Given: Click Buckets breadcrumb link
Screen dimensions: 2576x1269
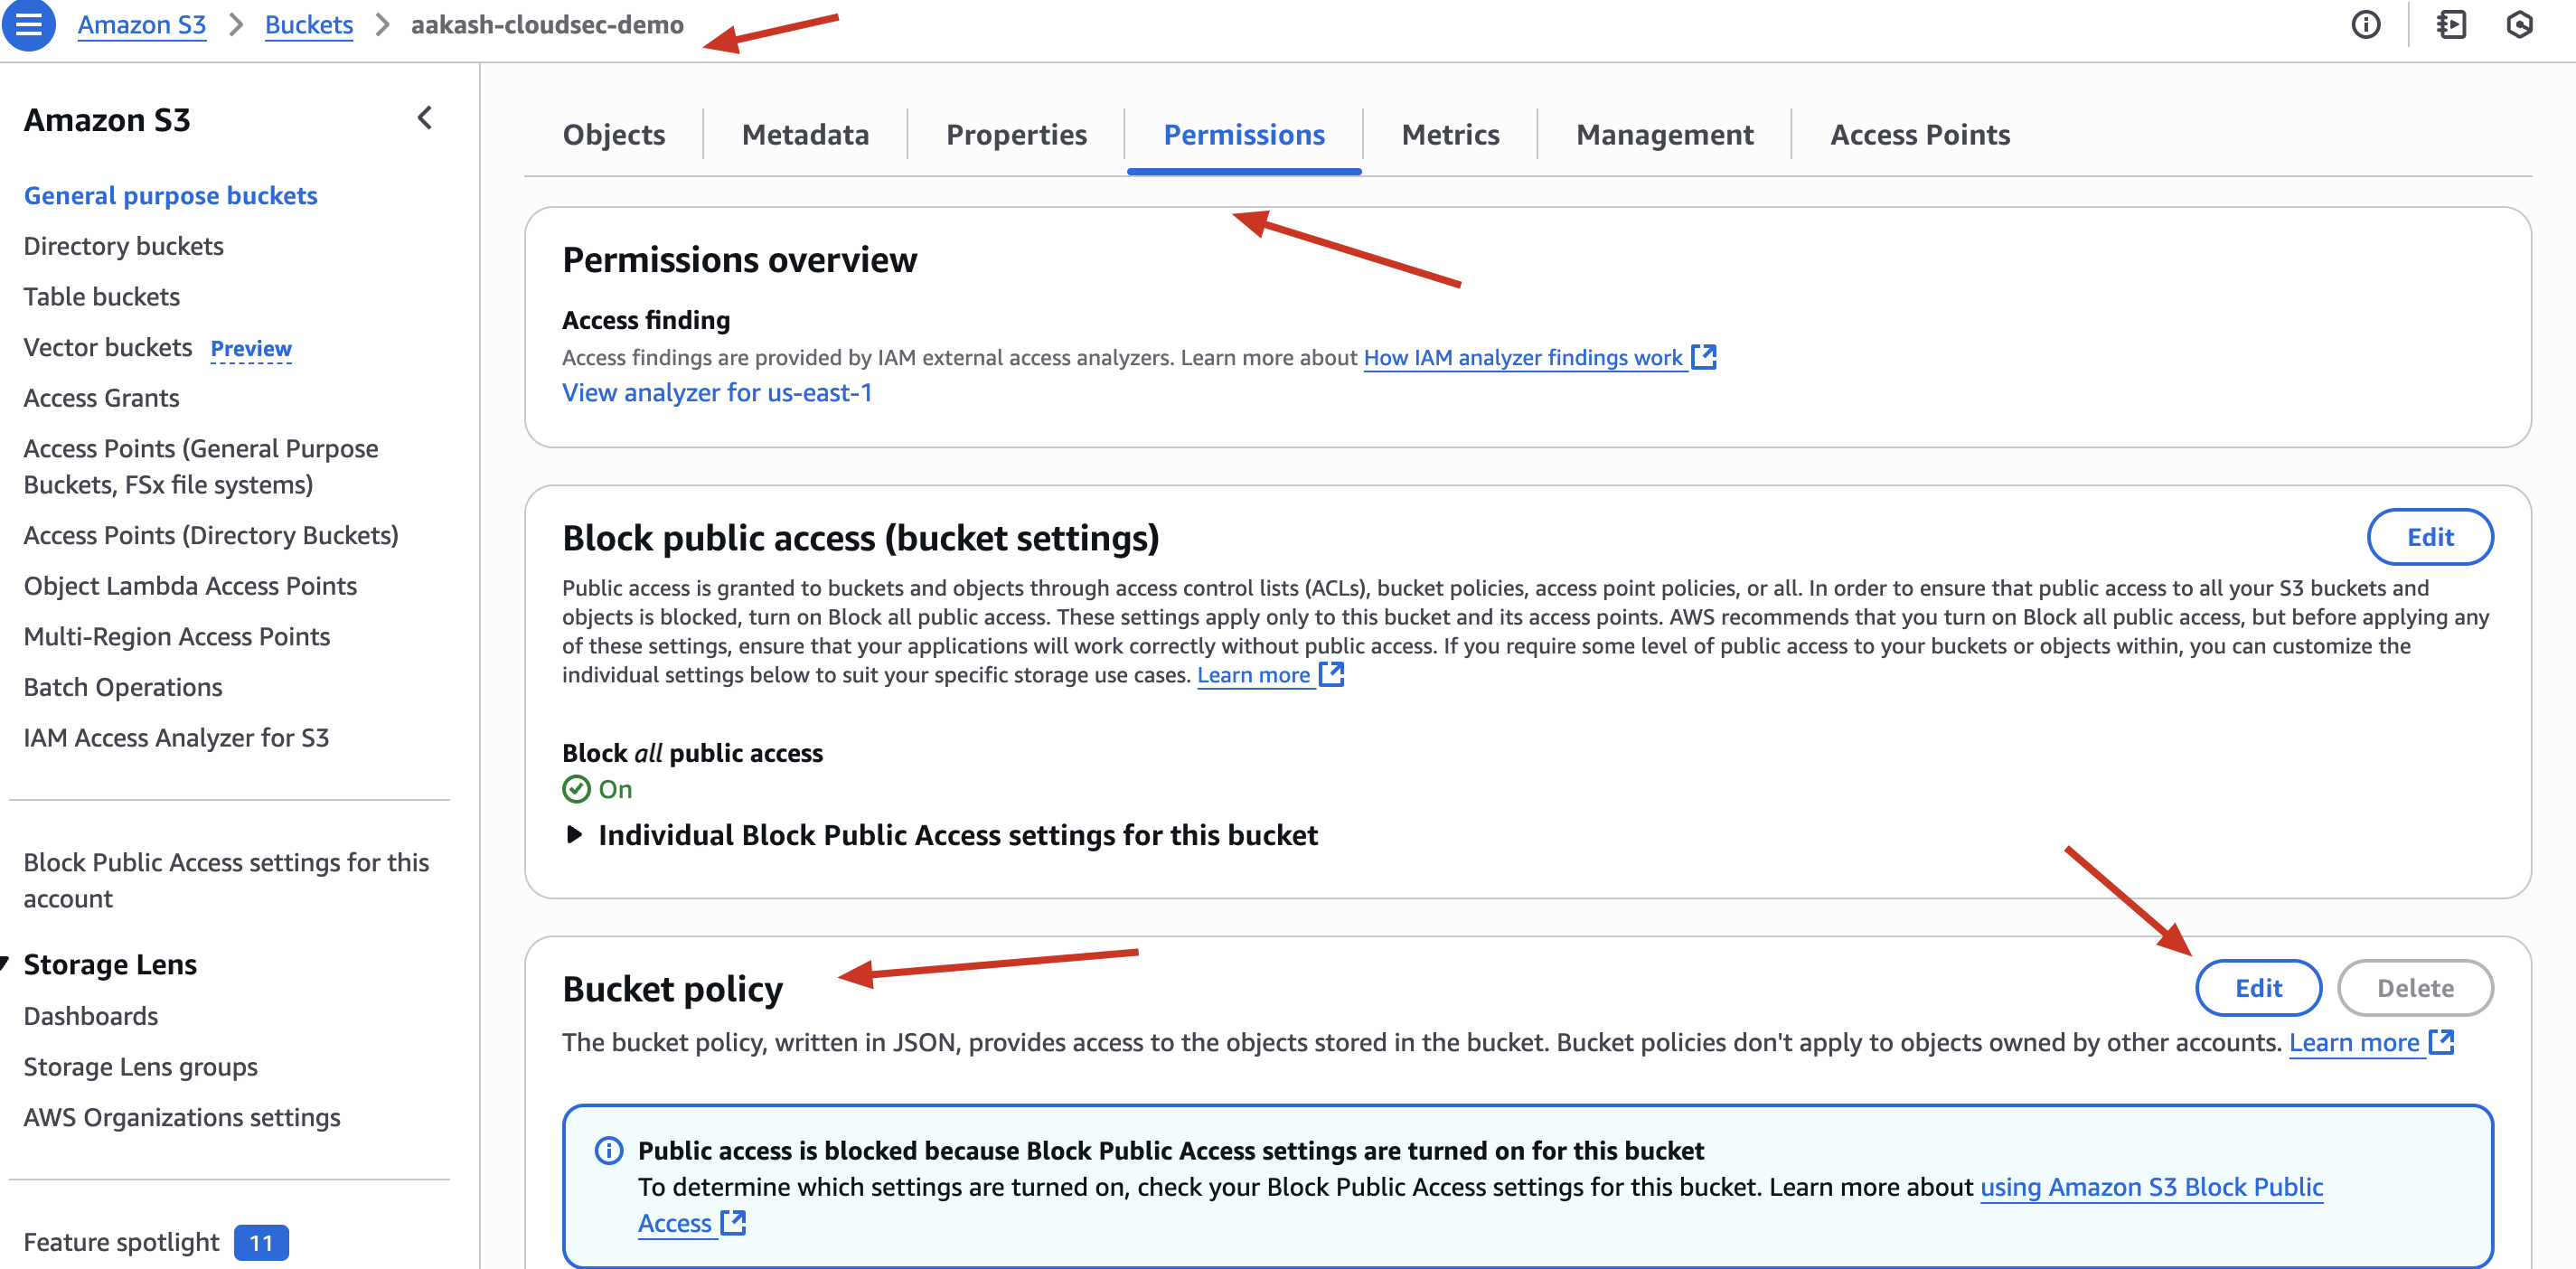Looking at the screenshot, I should click(309, 25).
